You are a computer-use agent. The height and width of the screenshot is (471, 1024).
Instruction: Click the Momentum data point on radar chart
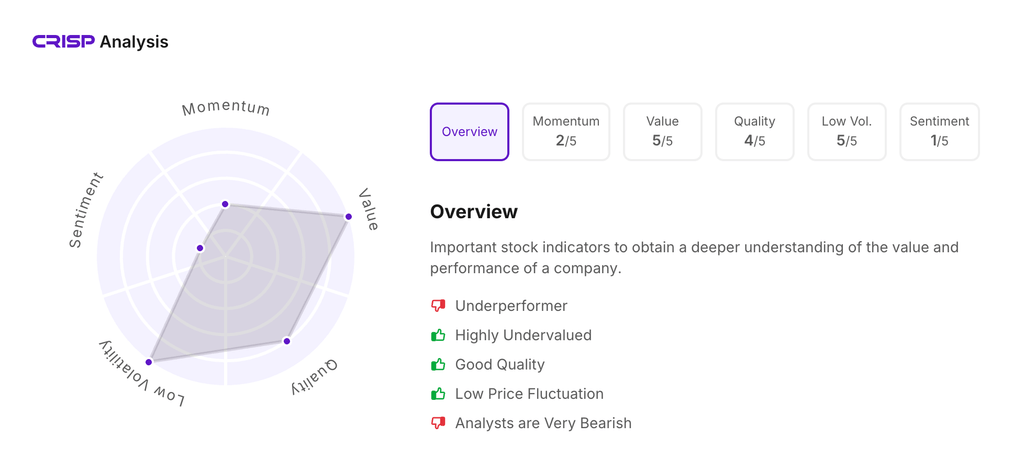[225, 204]
